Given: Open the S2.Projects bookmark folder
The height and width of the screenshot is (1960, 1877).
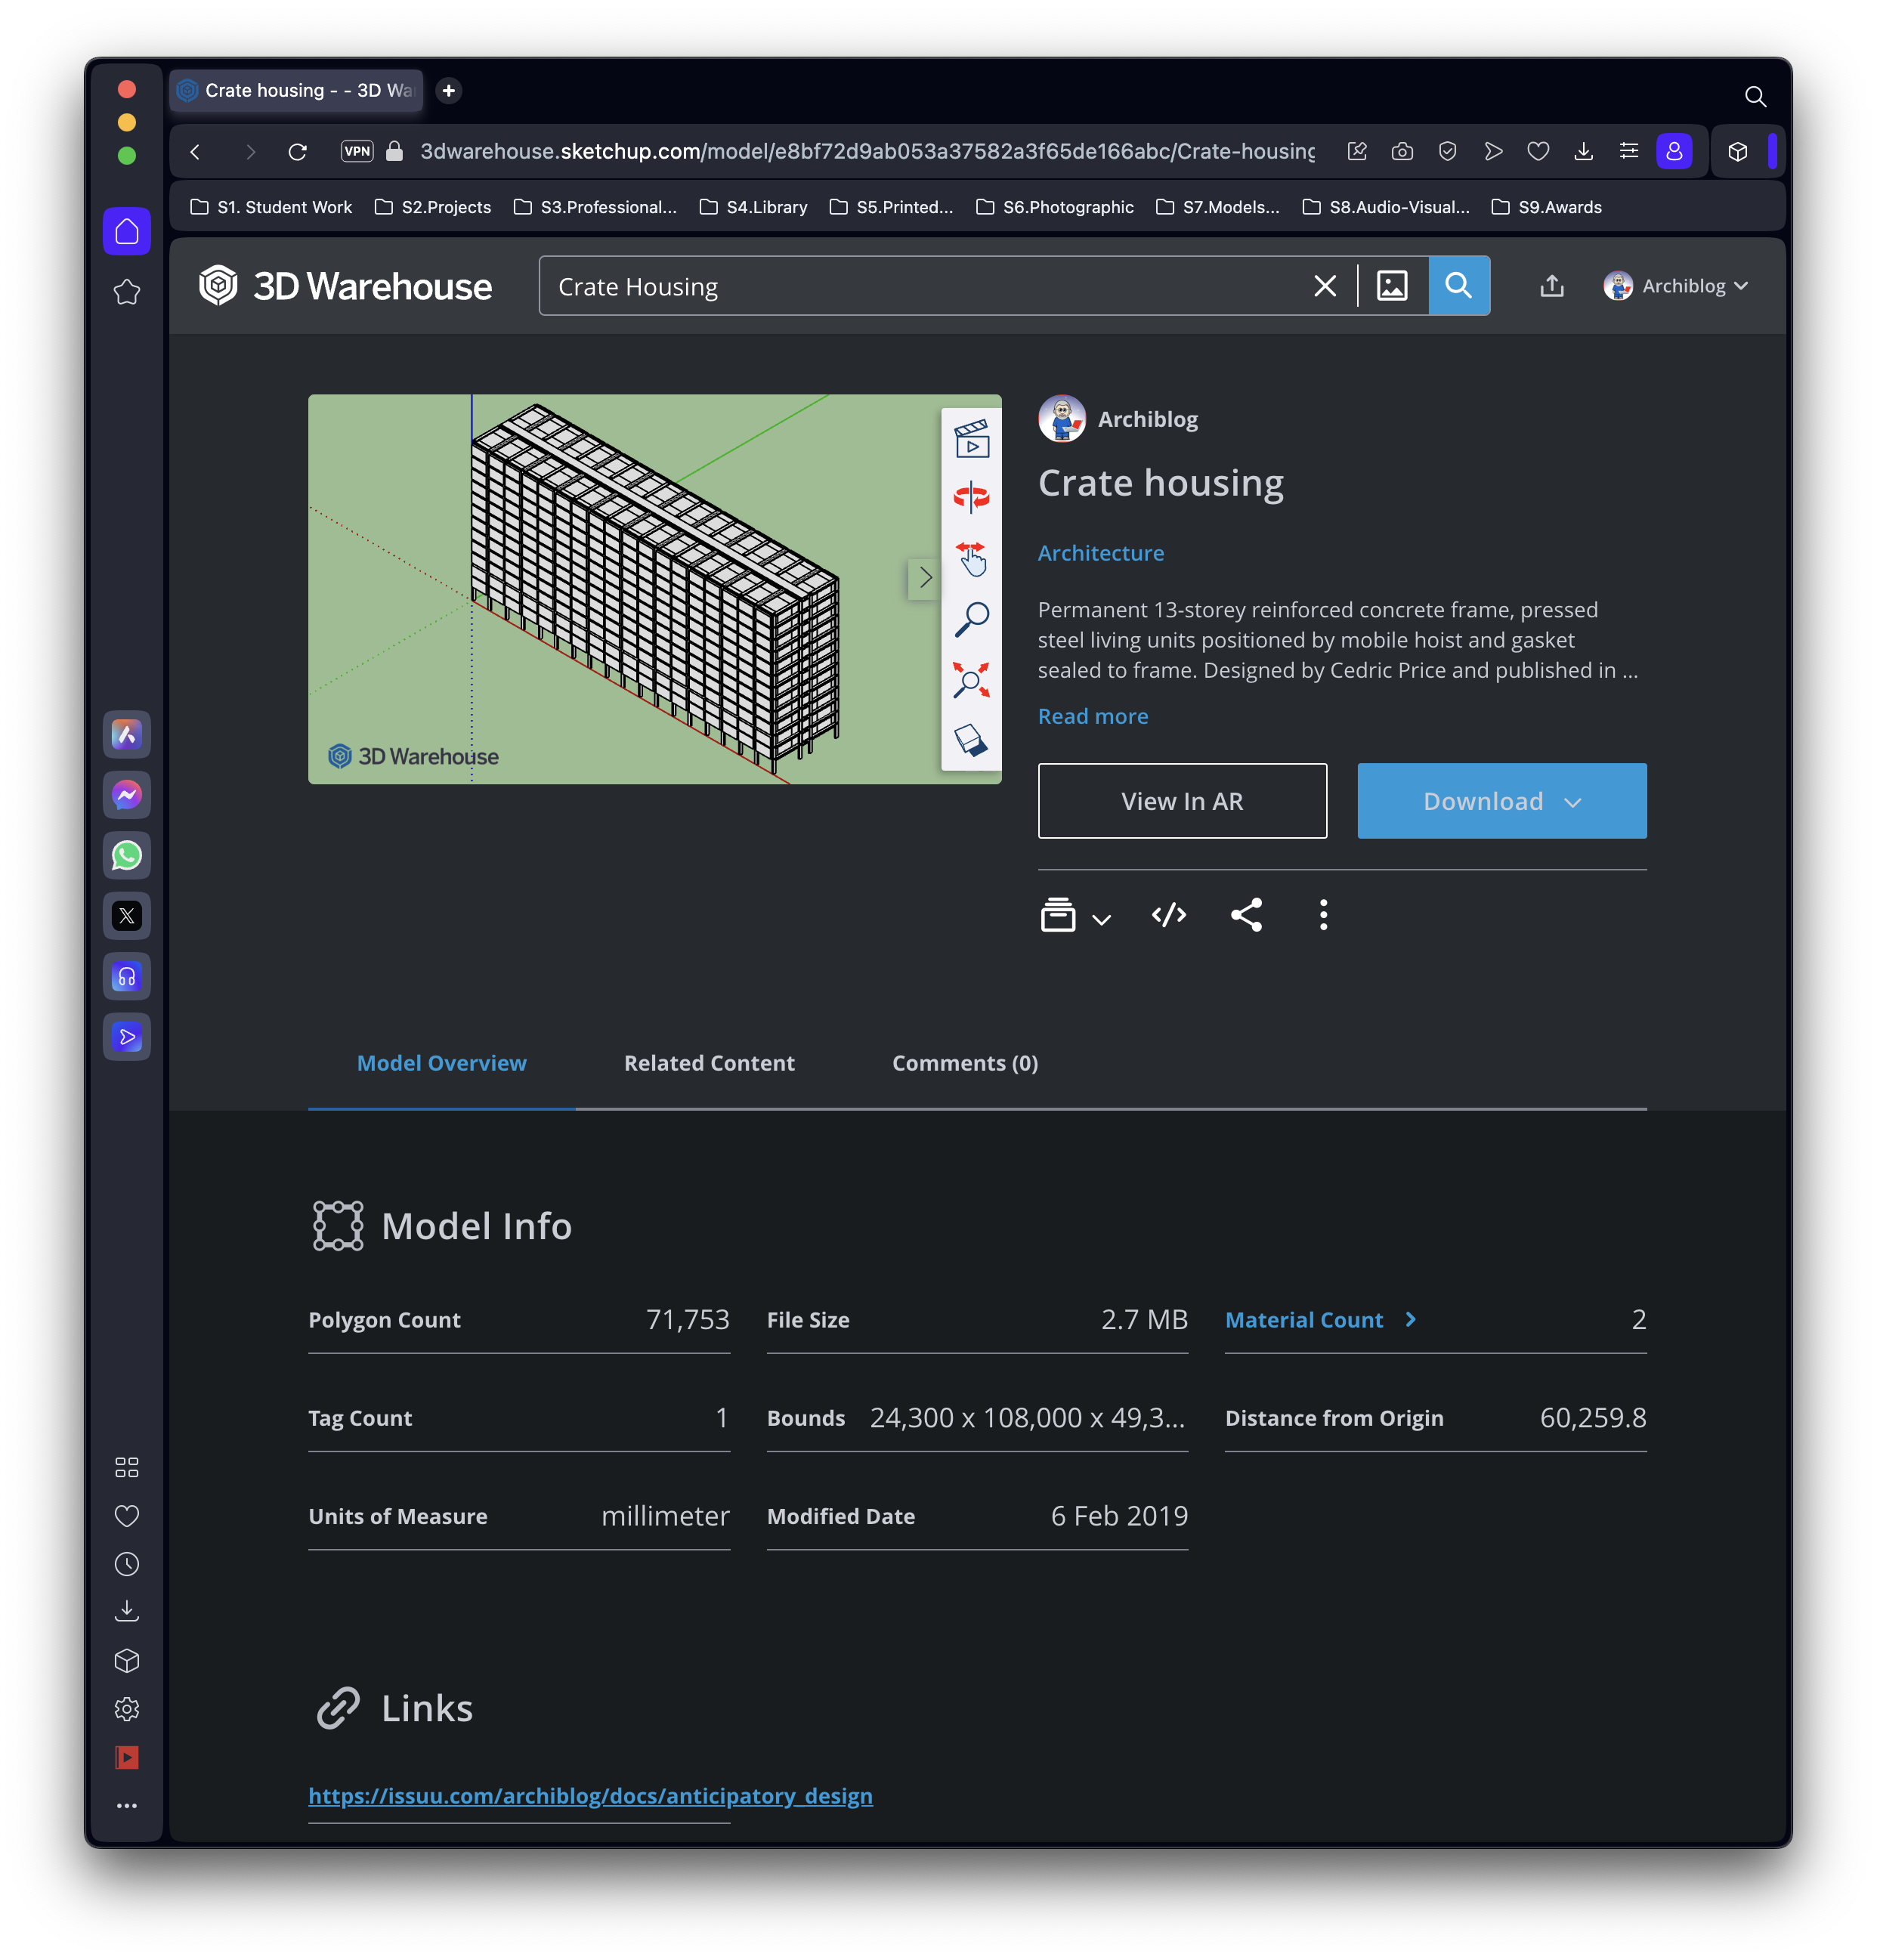Looking at the screenshot, I should pos(432,207).
